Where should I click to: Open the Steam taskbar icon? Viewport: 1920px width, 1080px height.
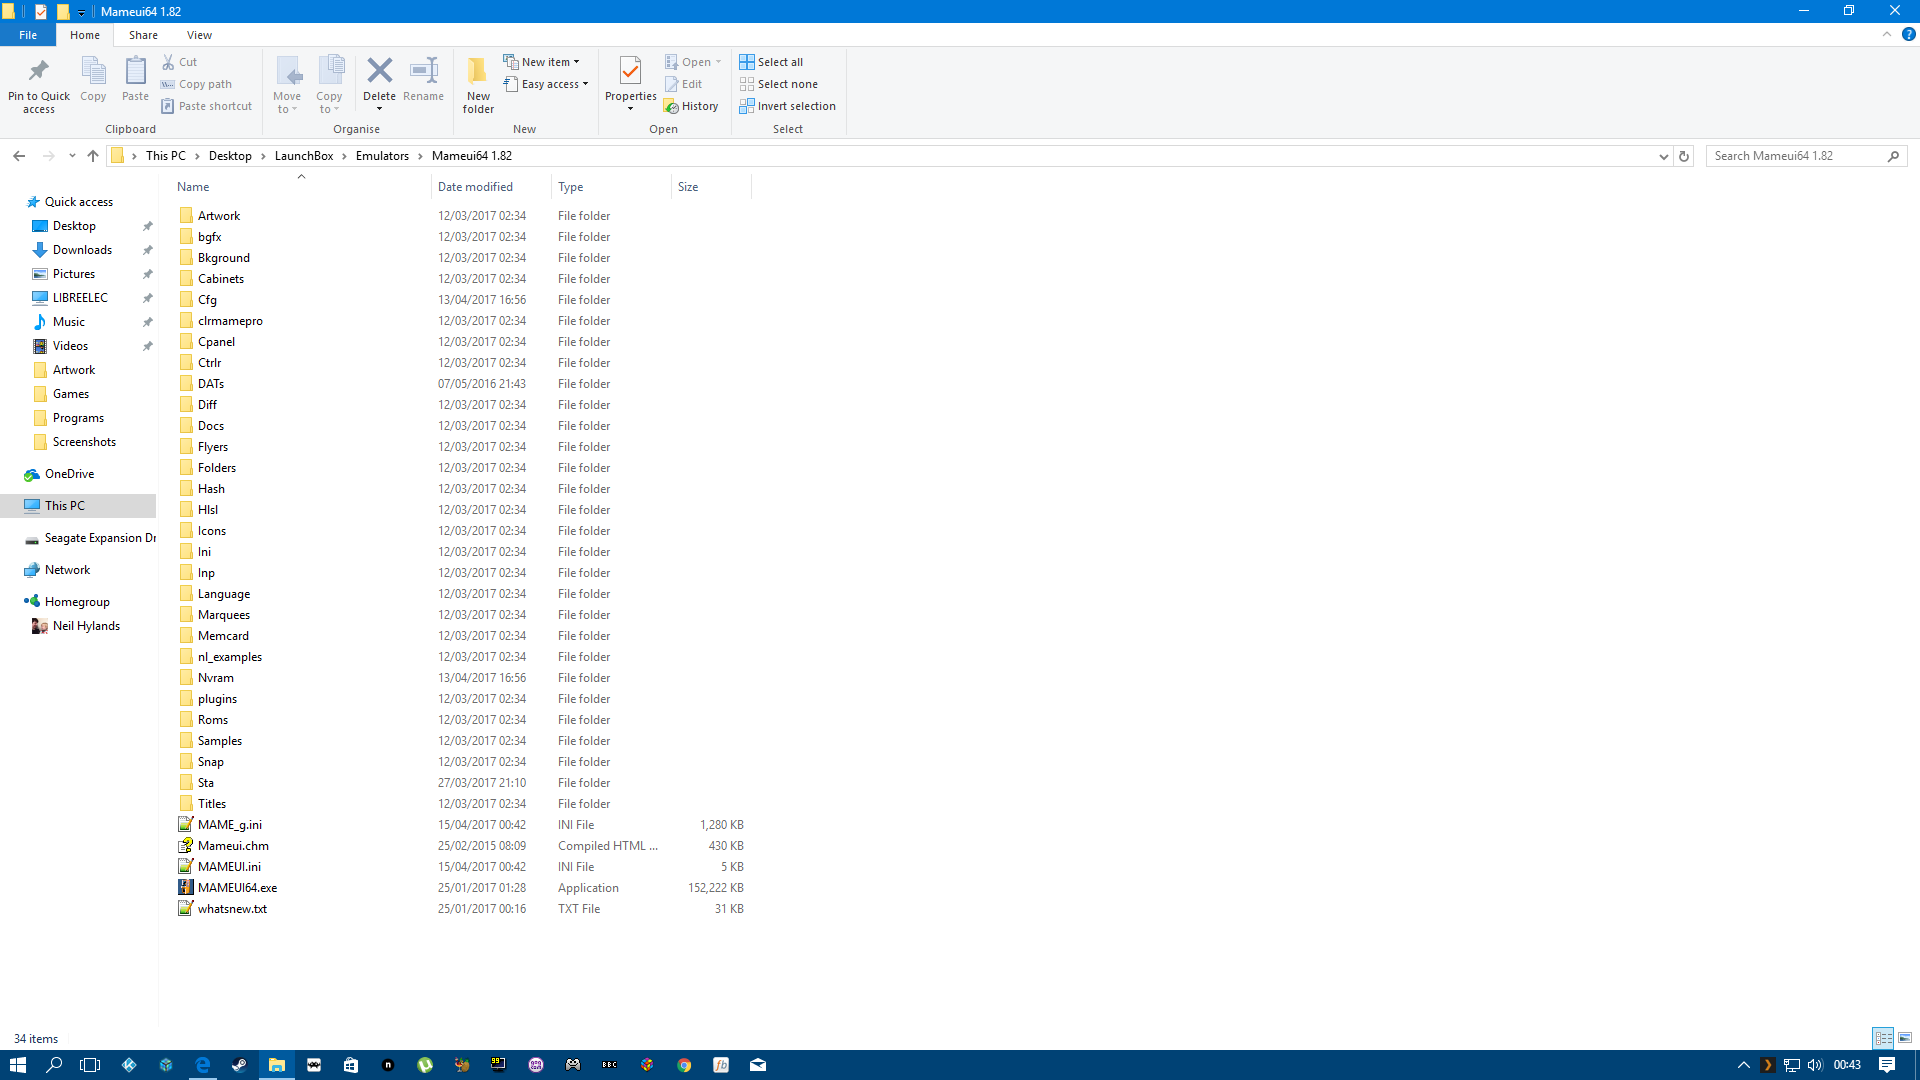point(240,1065)
